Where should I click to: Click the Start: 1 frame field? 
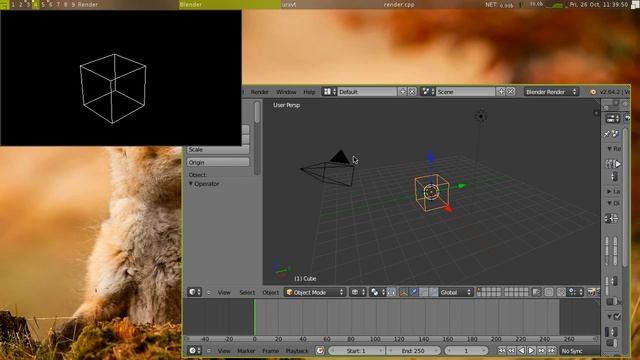click(x=356, y=351)
